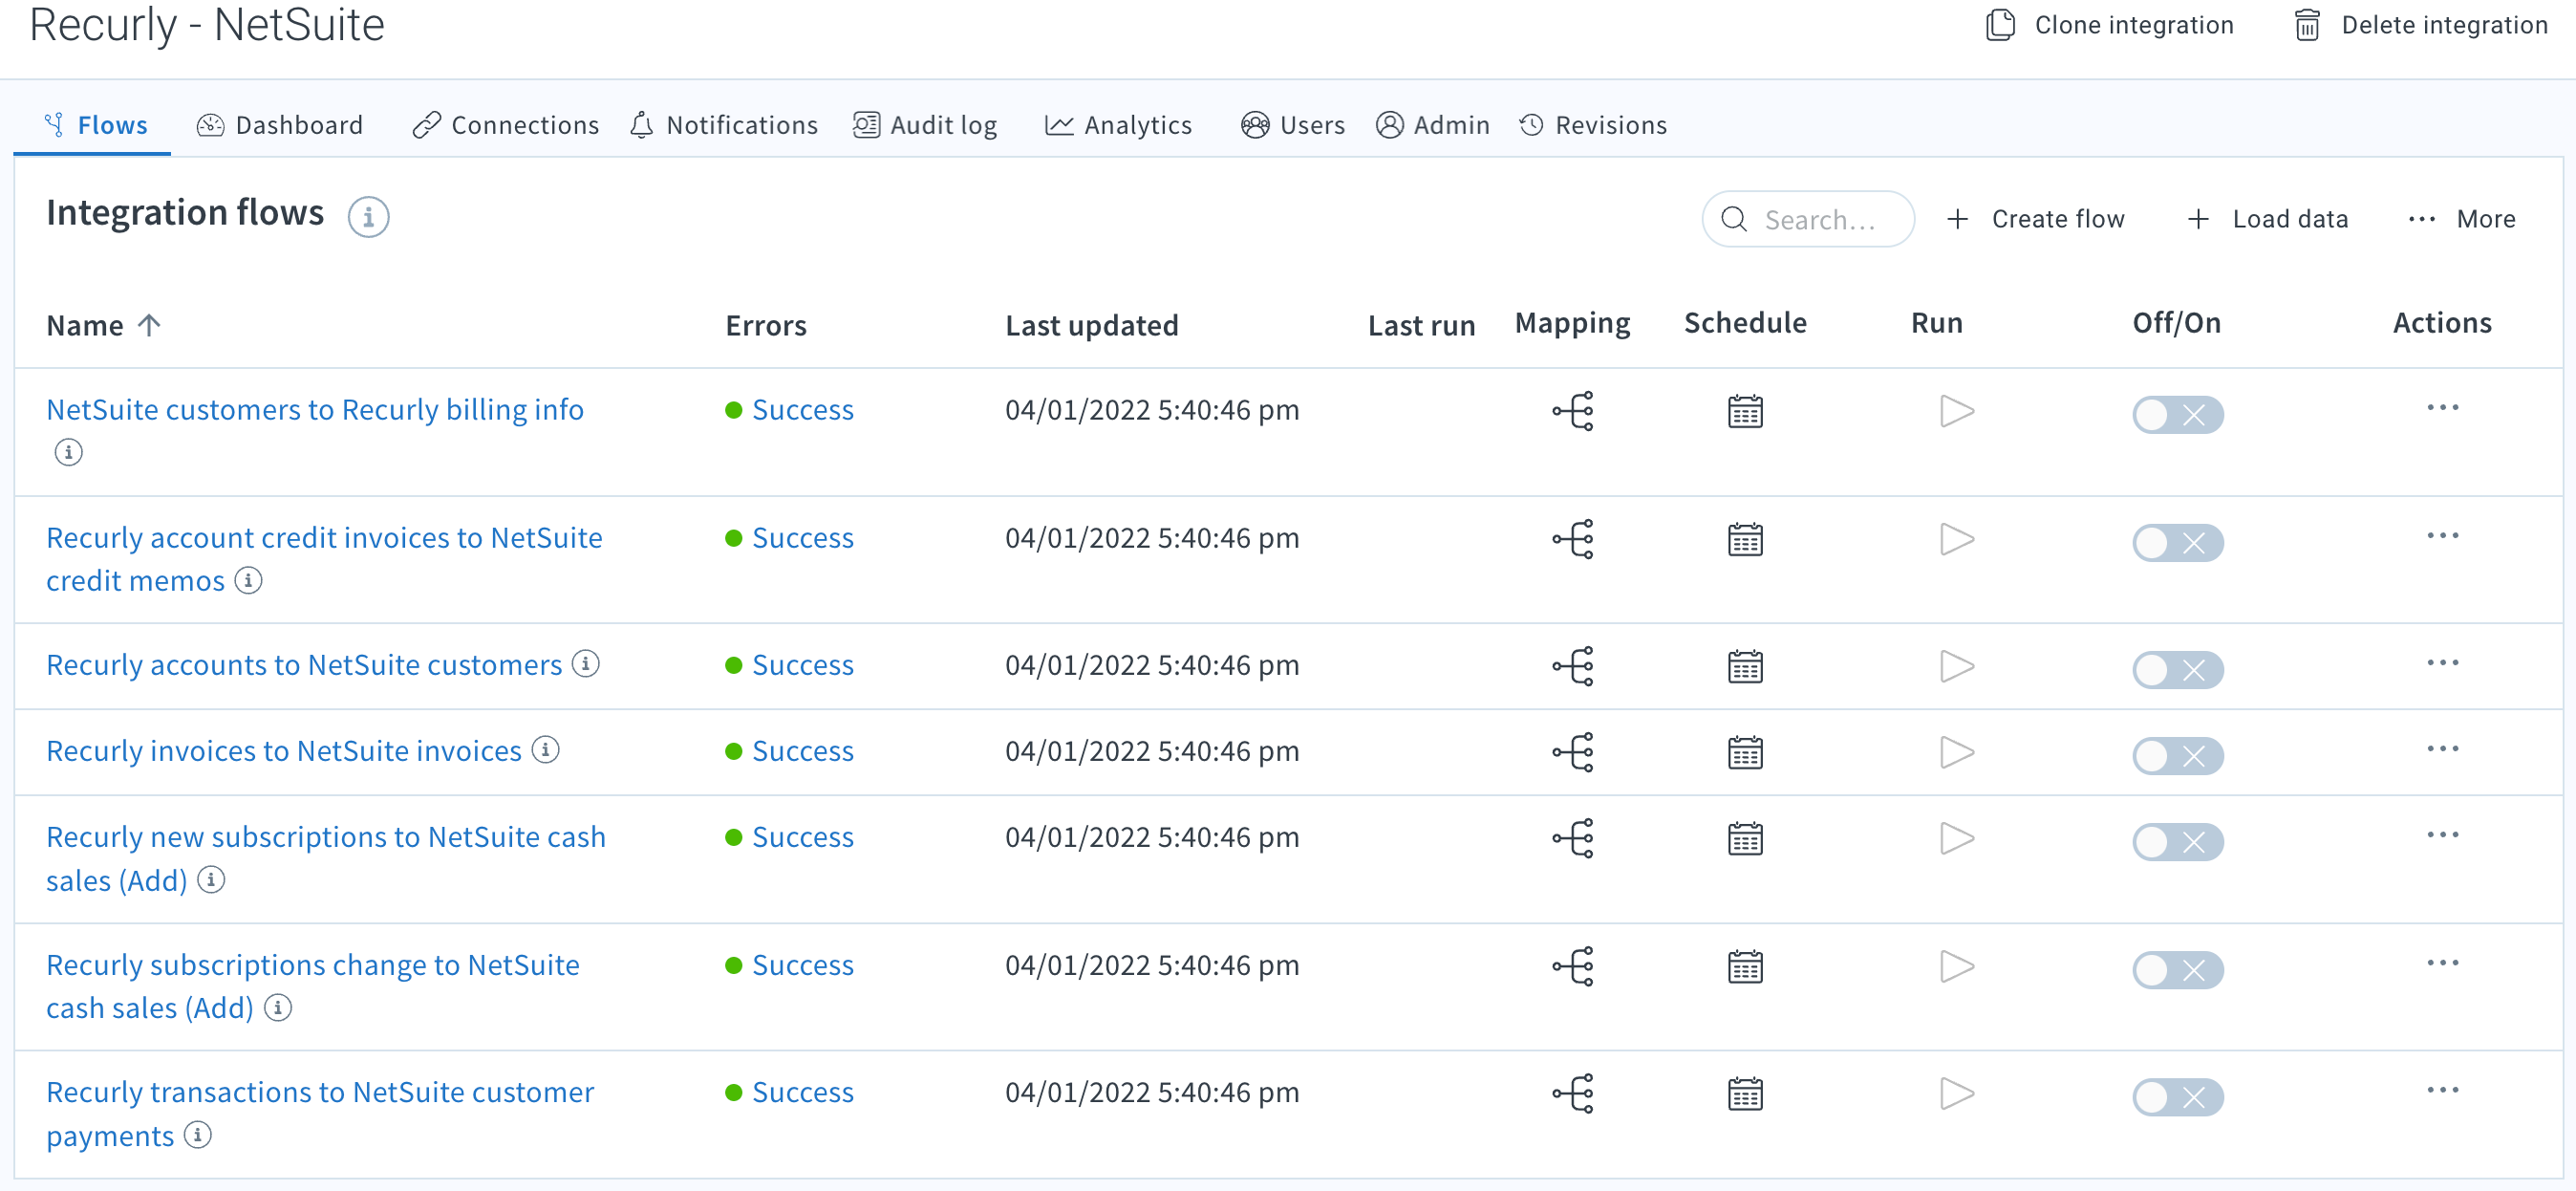2576x1191 pixels.
Task: Open schedule for Recurly accounts to NetSuite customers
Action: (1745, 666)
